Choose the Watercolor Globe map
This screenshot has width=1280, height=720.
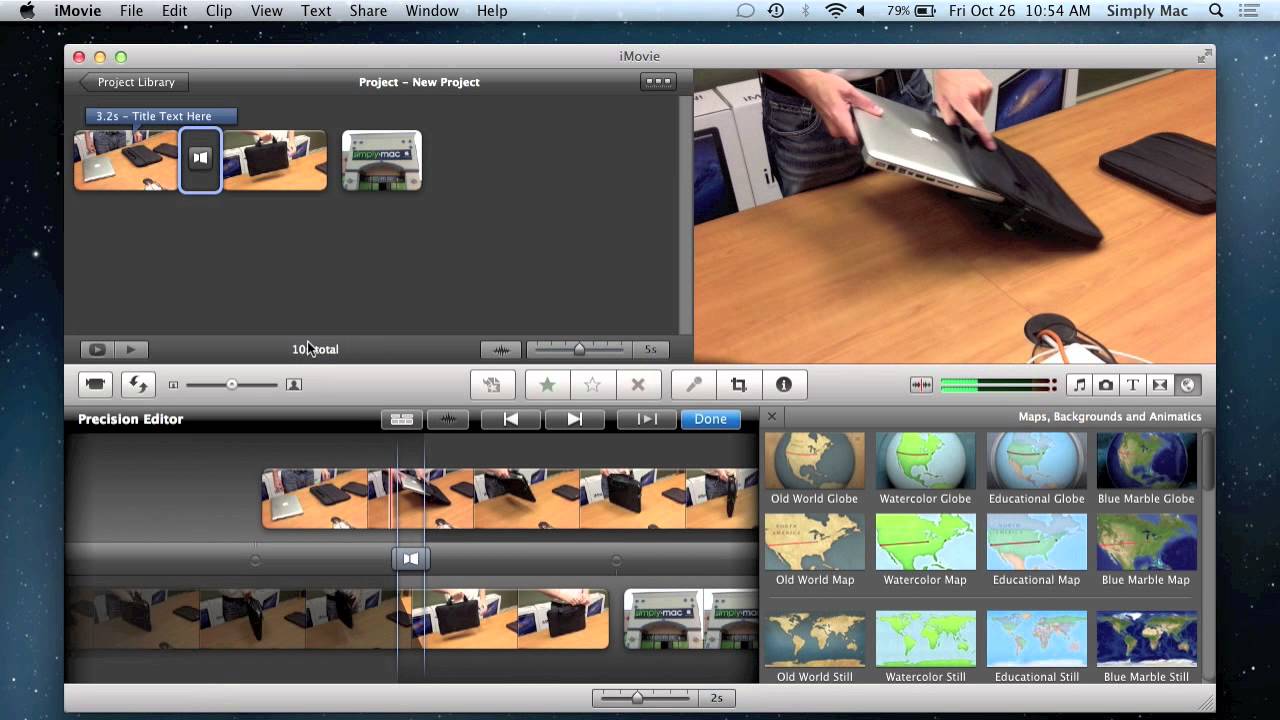(925, 461)
